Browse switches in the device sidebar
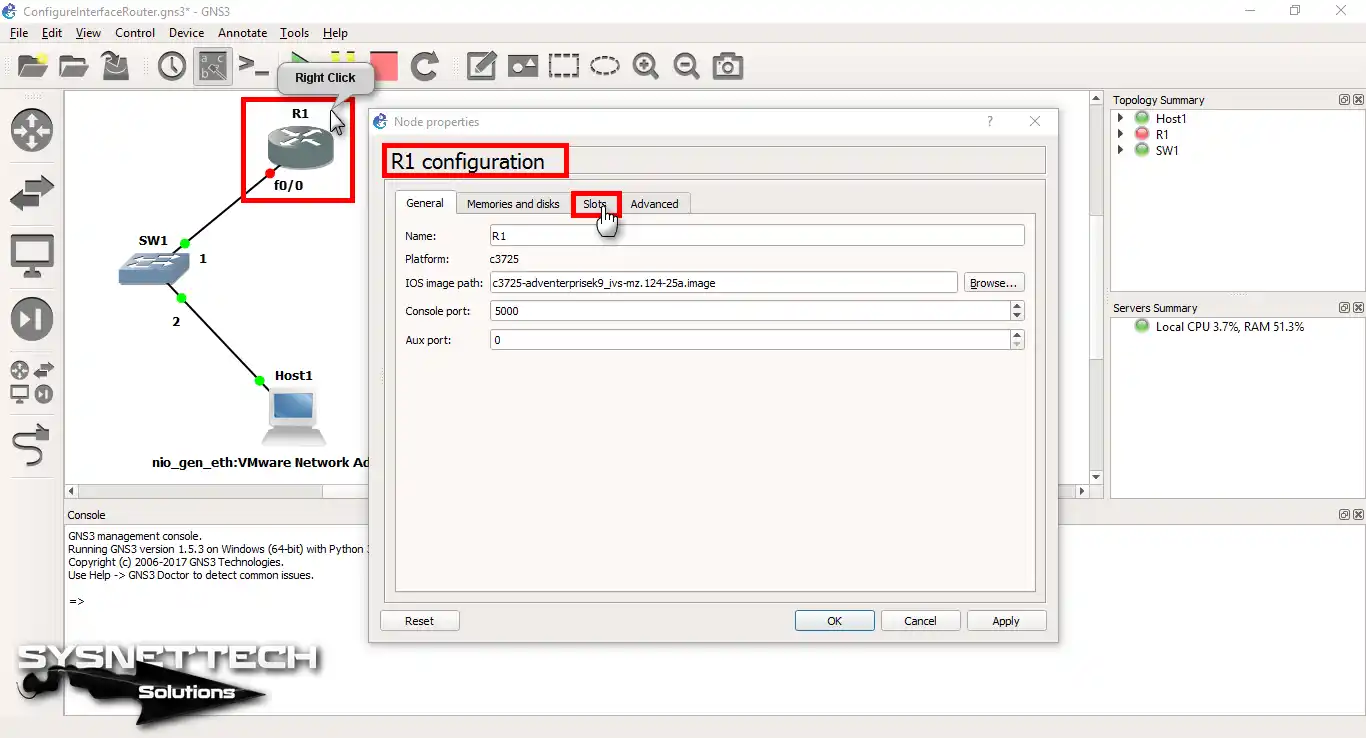 [x=32, y=194]
